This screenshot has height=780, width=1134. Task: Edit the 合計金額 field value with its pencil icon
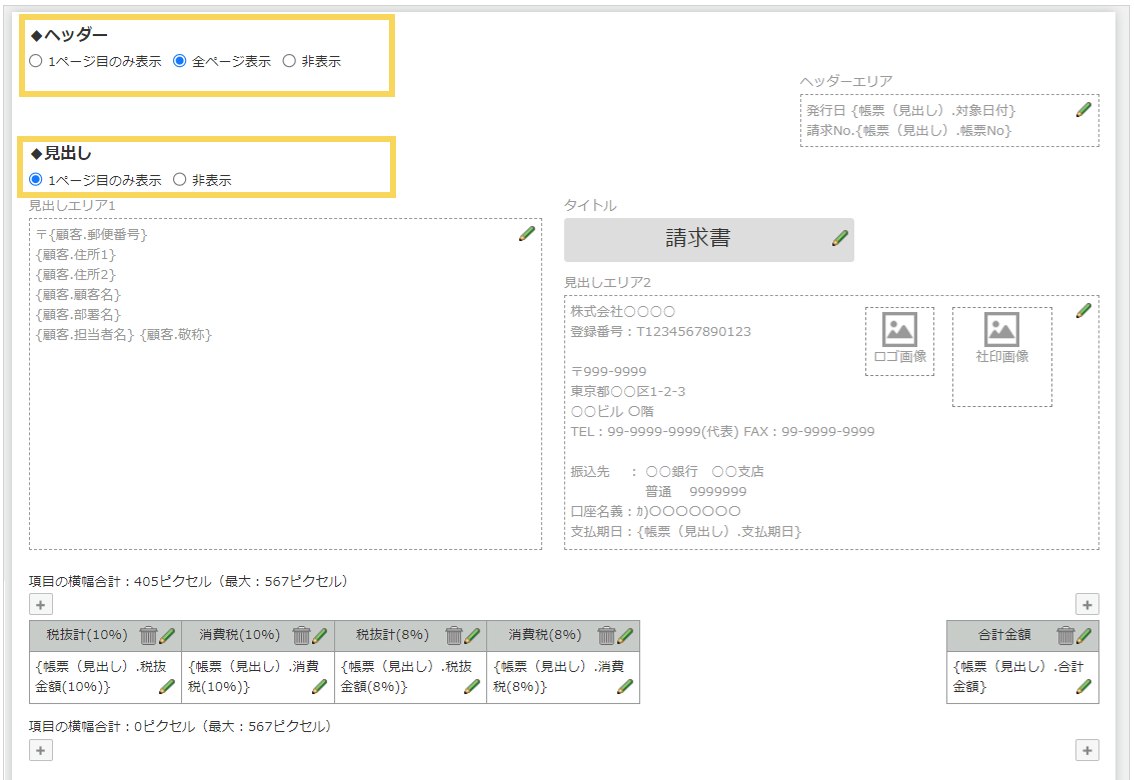point(1082,687)
